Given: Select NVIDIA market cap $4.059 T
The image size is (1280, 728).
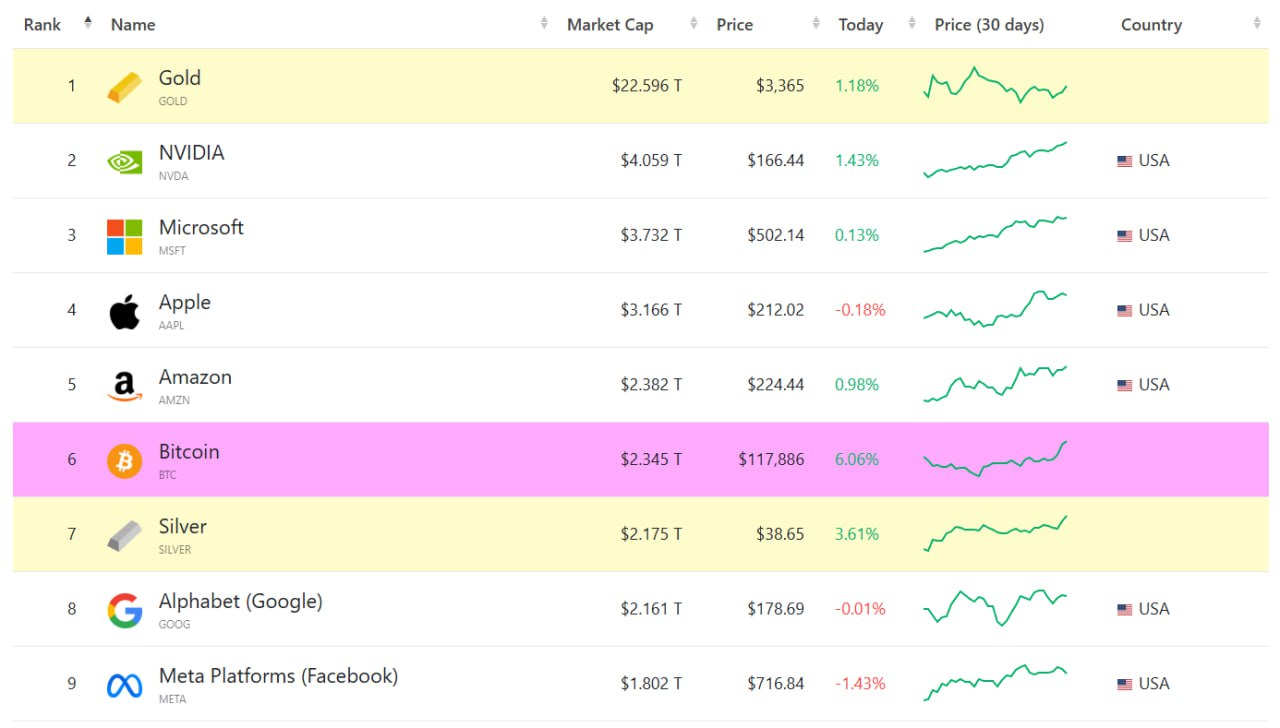Looking at the screenshot, I should (x=651, y=161).
